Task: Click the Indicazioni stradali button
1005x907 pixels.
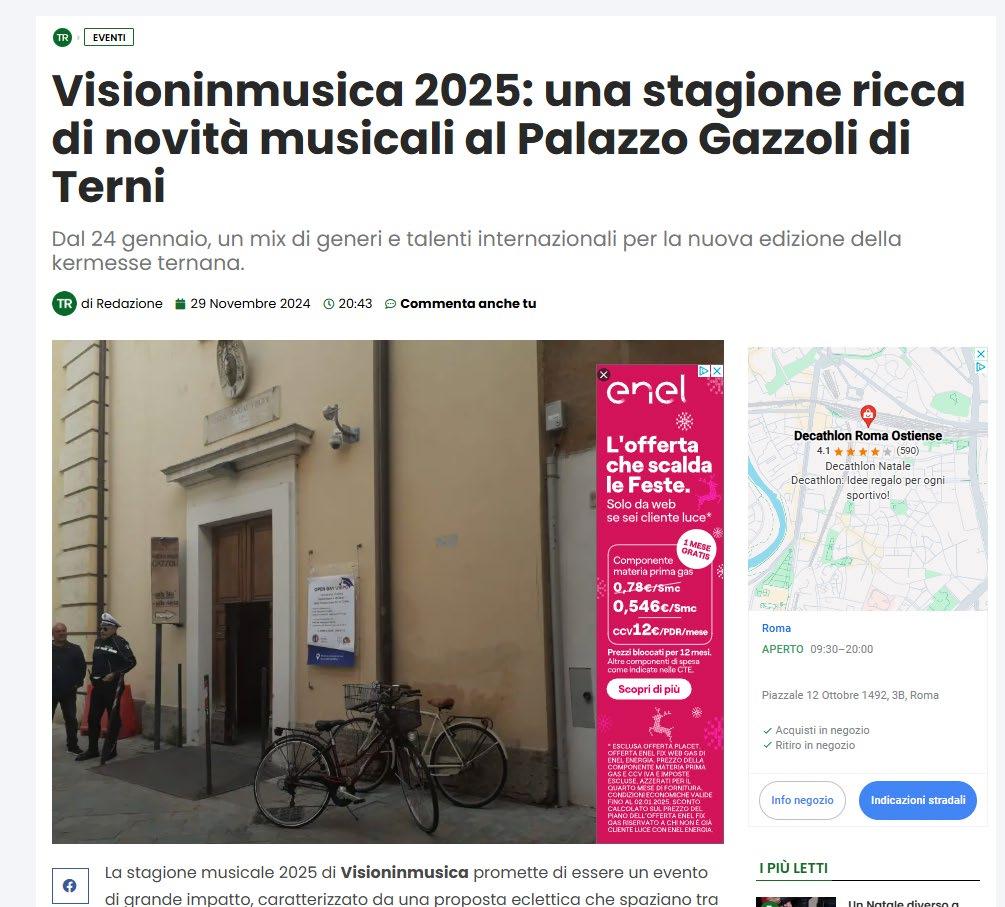Action: pos(918,800)
